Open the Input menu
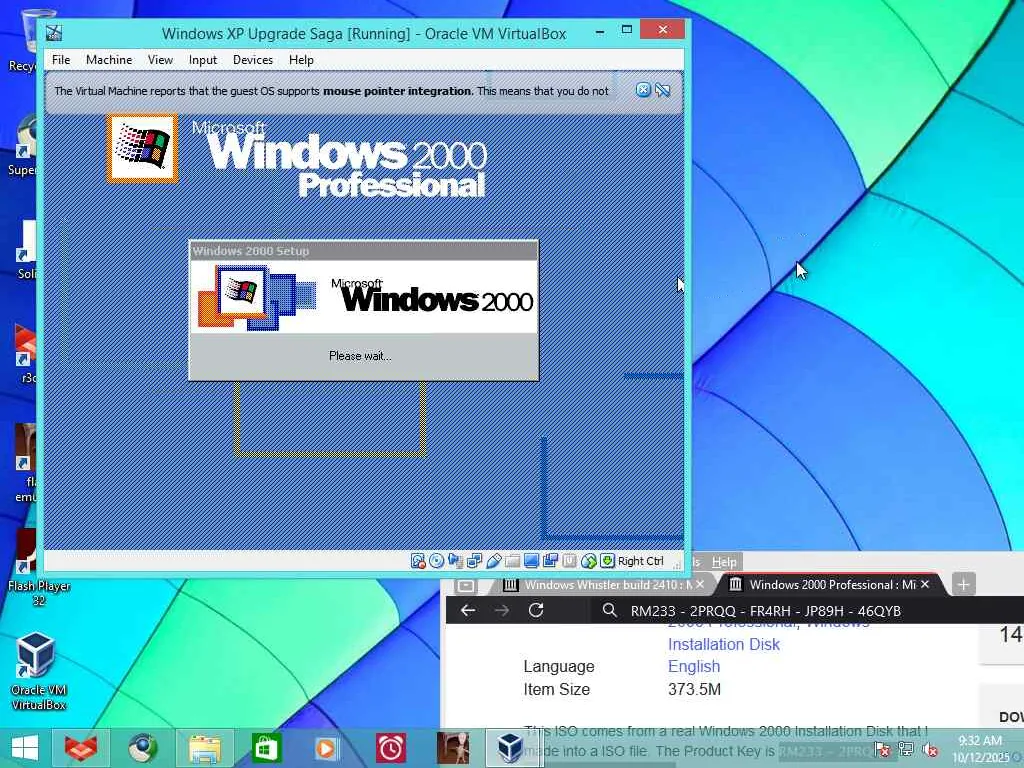 pos(202,59)
